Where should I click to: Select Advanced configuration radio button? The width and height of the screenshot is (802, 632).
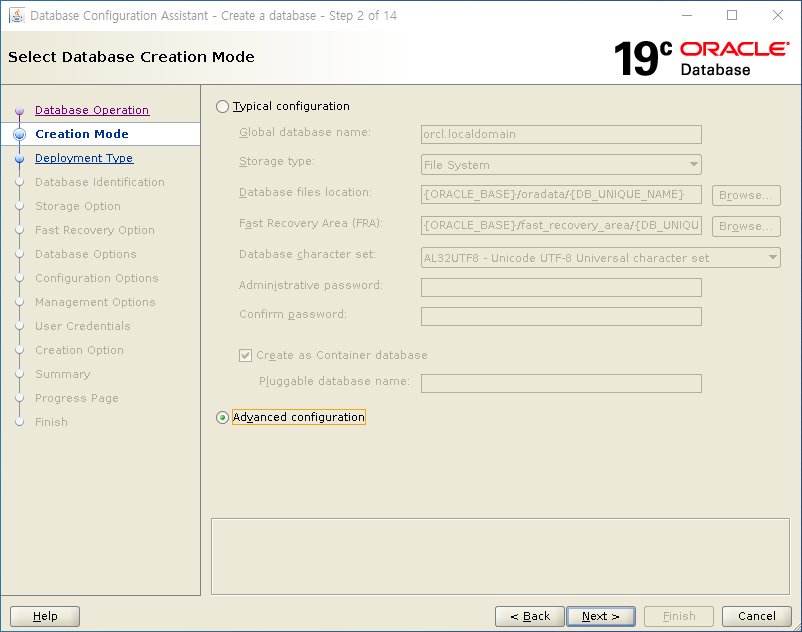coord(222,417)
